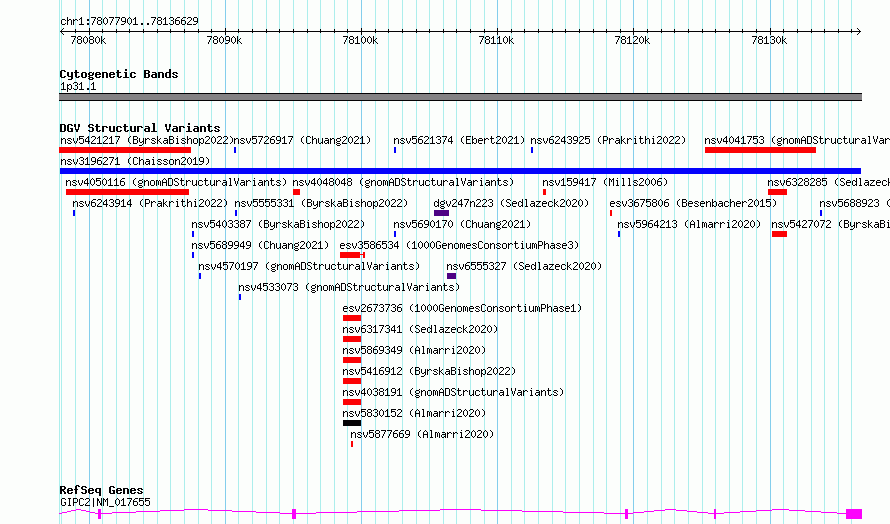This screenshot has height=524, width=890.
Task: Click the ruler's right arrow end
Action: click(x=859, y=32)
